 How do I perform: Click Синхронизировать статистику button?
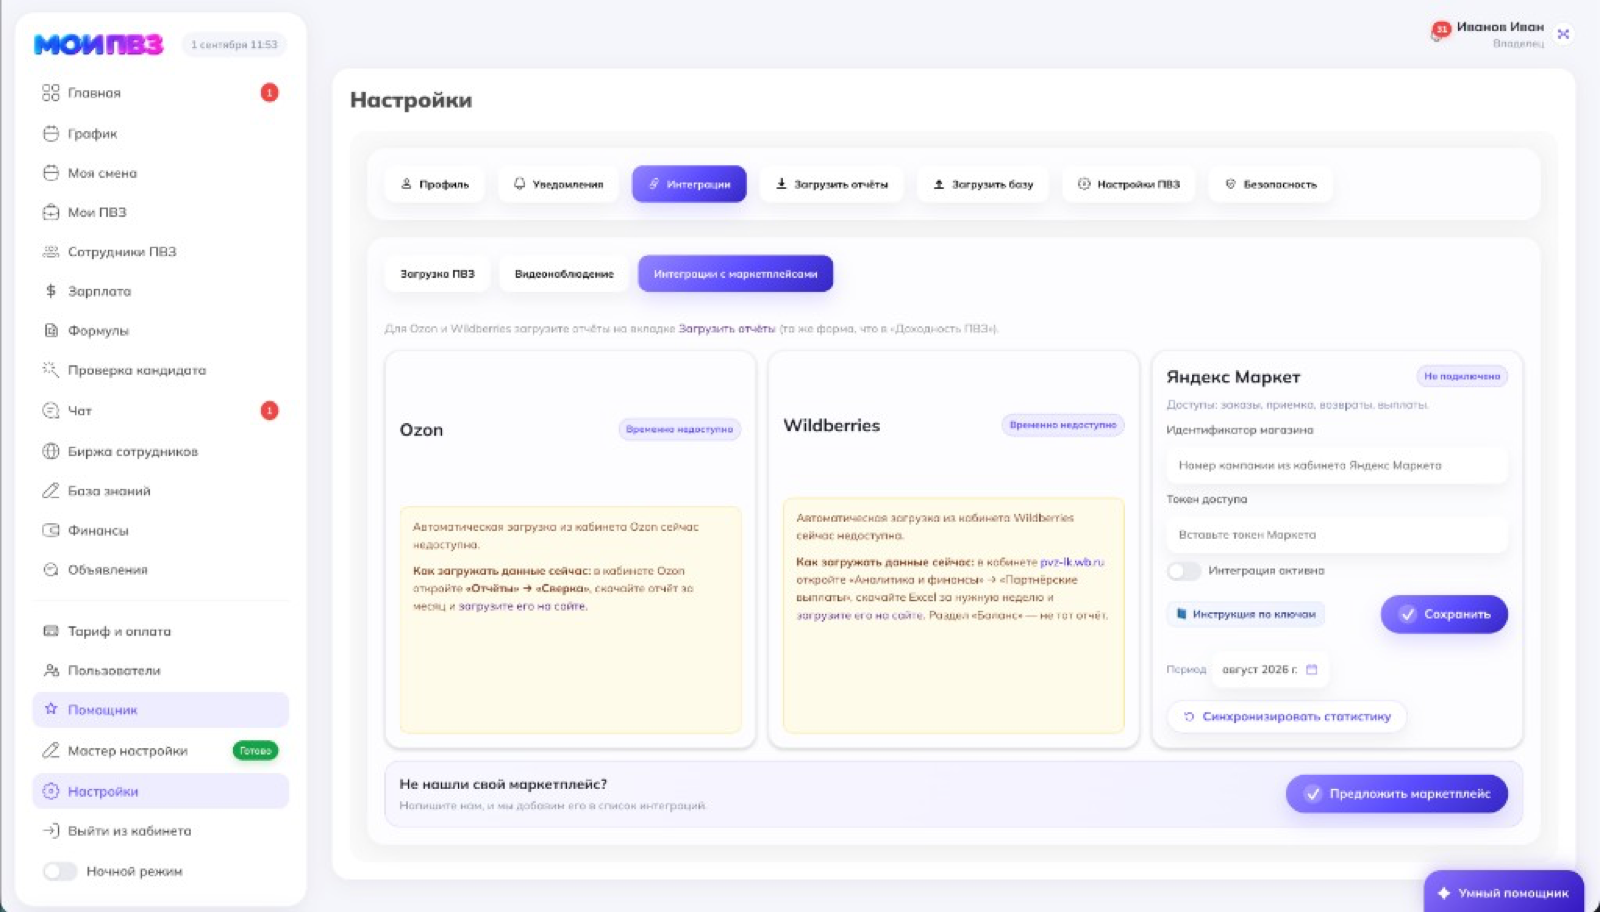1287,716
